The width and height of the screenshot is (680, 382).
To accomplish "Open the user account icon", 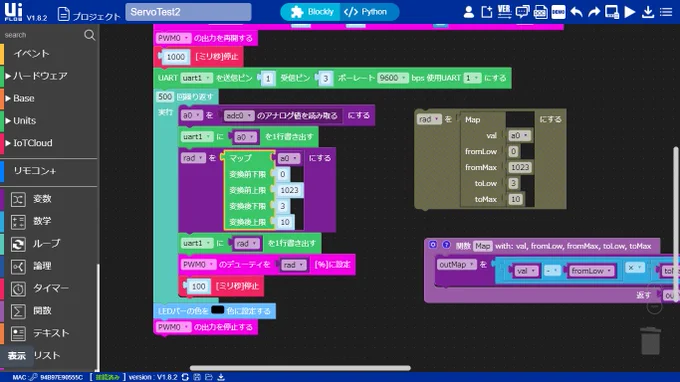I will pyautogui.click(x=468, y=12).
